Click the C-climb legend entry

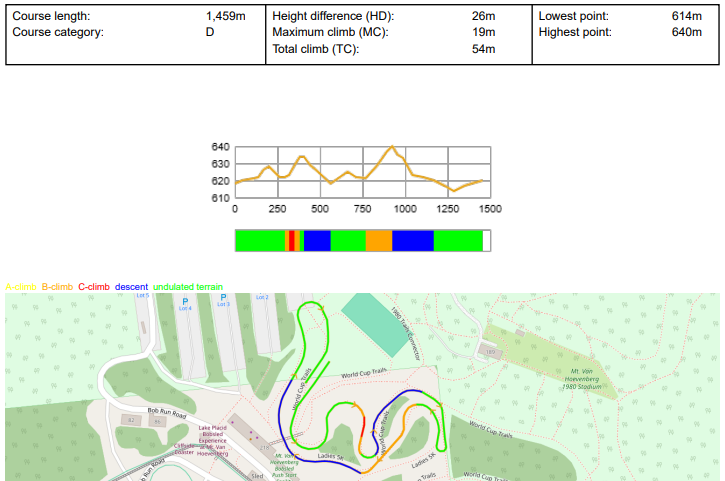[x=94, y=287]
